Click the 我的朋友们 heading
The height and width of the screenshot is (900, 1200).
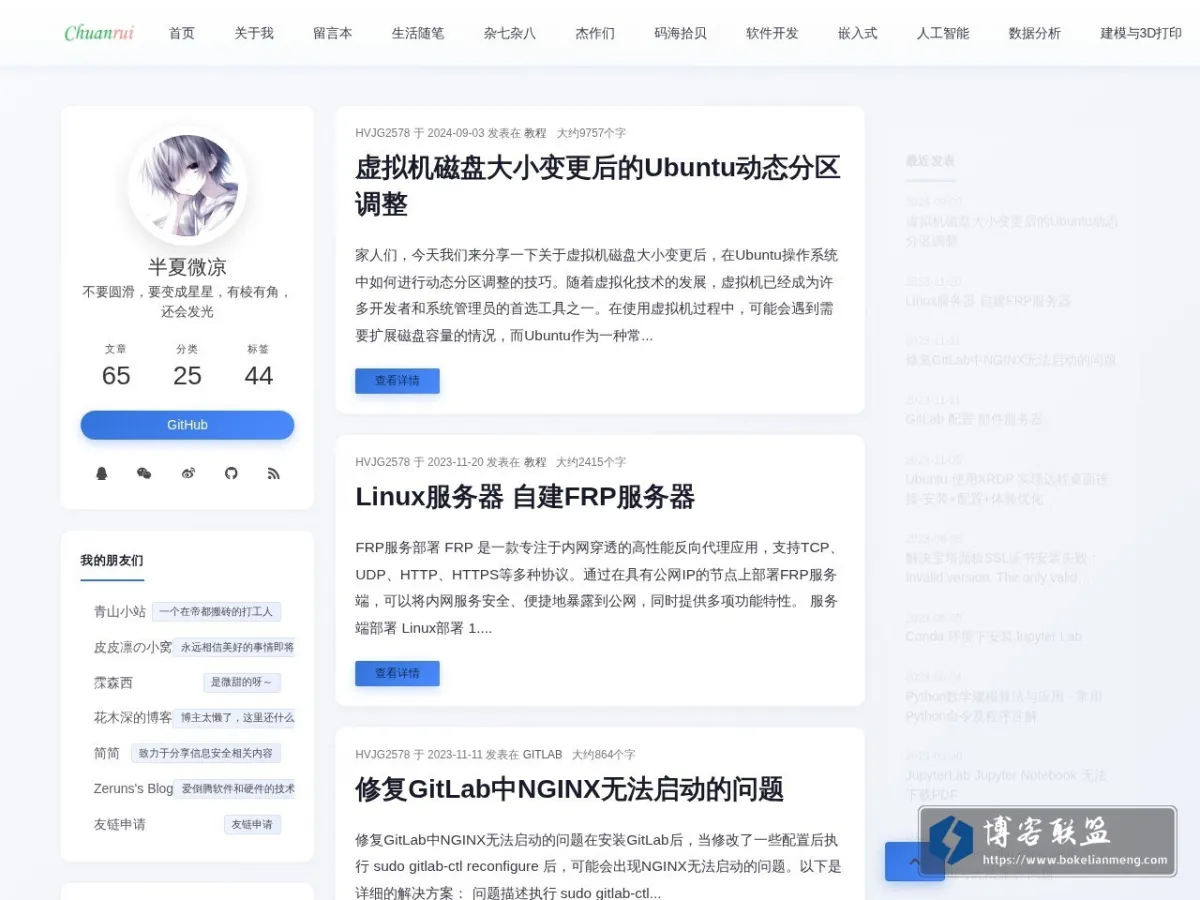coord(112,560)
